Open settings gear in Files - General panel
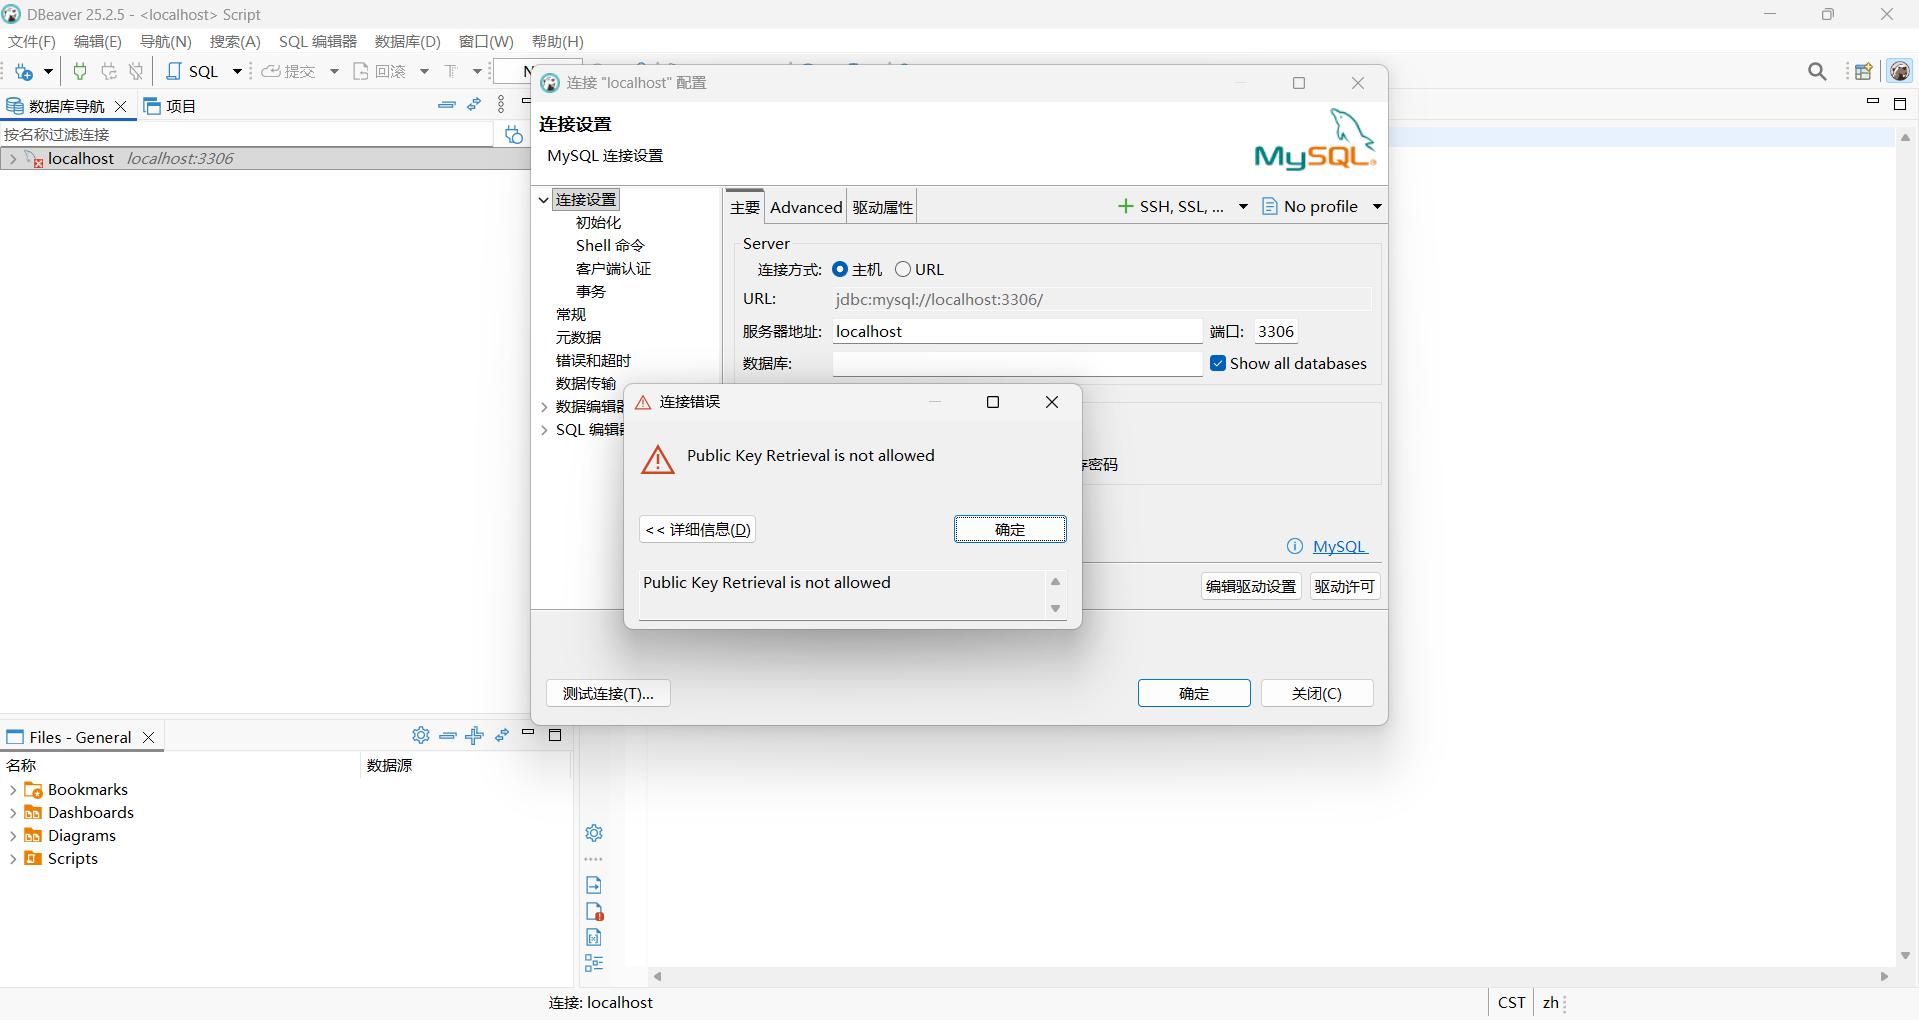This screenshot has height=1020, width=1919. click(x=421, y=735)
